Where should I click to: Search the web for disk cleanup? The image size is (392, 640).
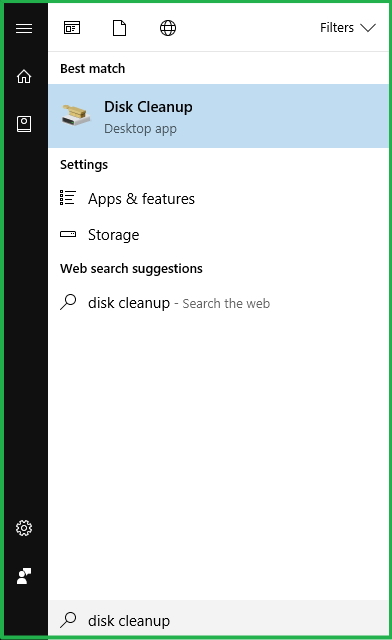[218, 303]
